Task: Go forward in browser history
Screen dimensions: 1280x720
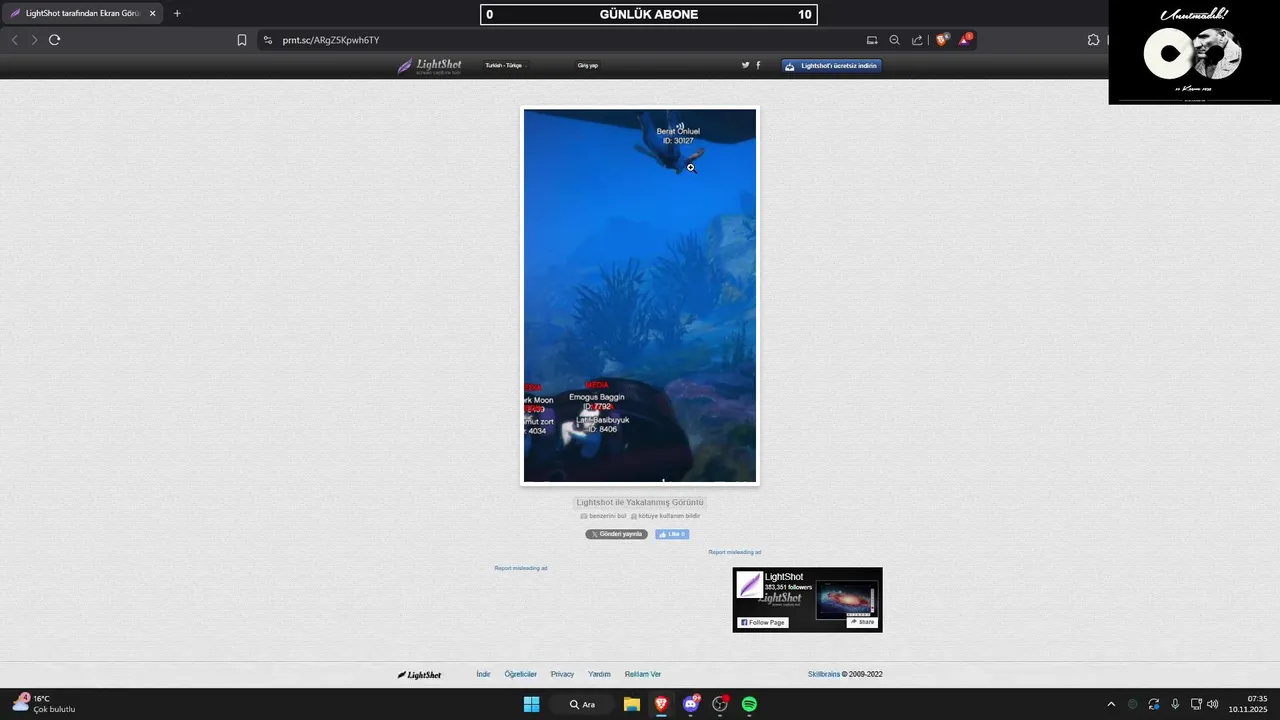Action: (x=34, y=40)
